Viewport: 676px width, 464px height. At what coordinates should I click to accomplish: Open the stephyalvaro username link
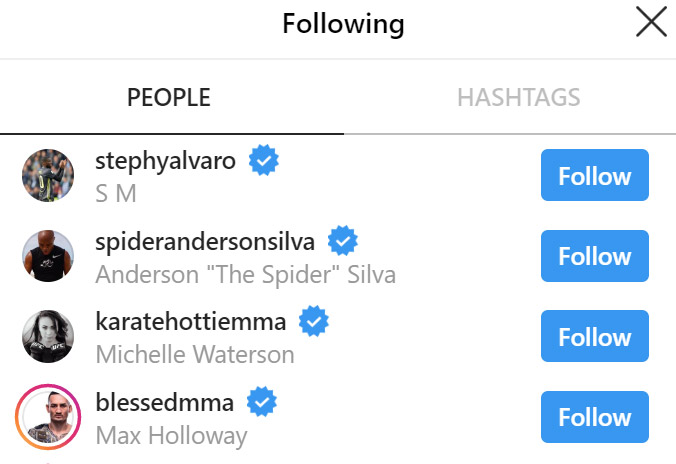click(x=166, y=162)
